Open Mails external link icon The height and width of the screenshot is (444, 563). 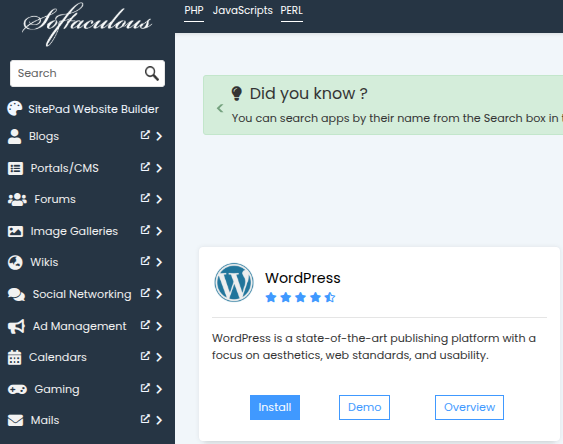[145, 419]
